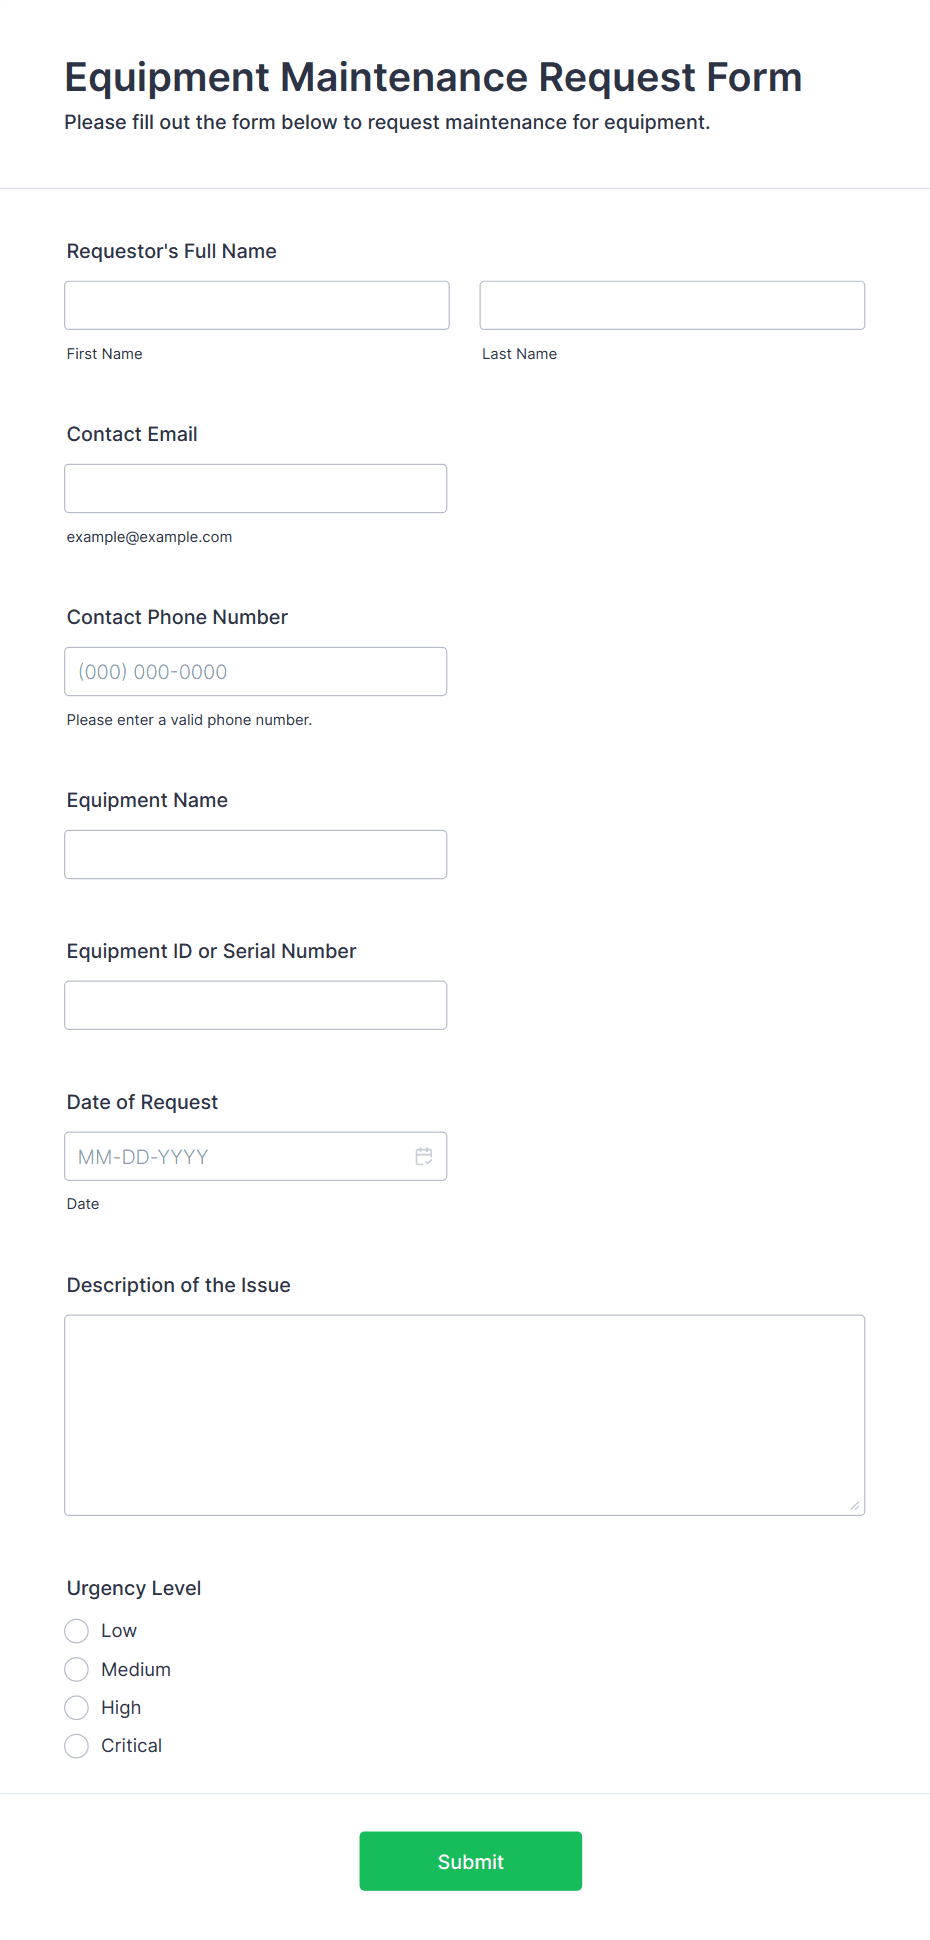Click into the Last Name field
The height and width of the screenshot is (1940, 930).
click(x=672, y=305)
